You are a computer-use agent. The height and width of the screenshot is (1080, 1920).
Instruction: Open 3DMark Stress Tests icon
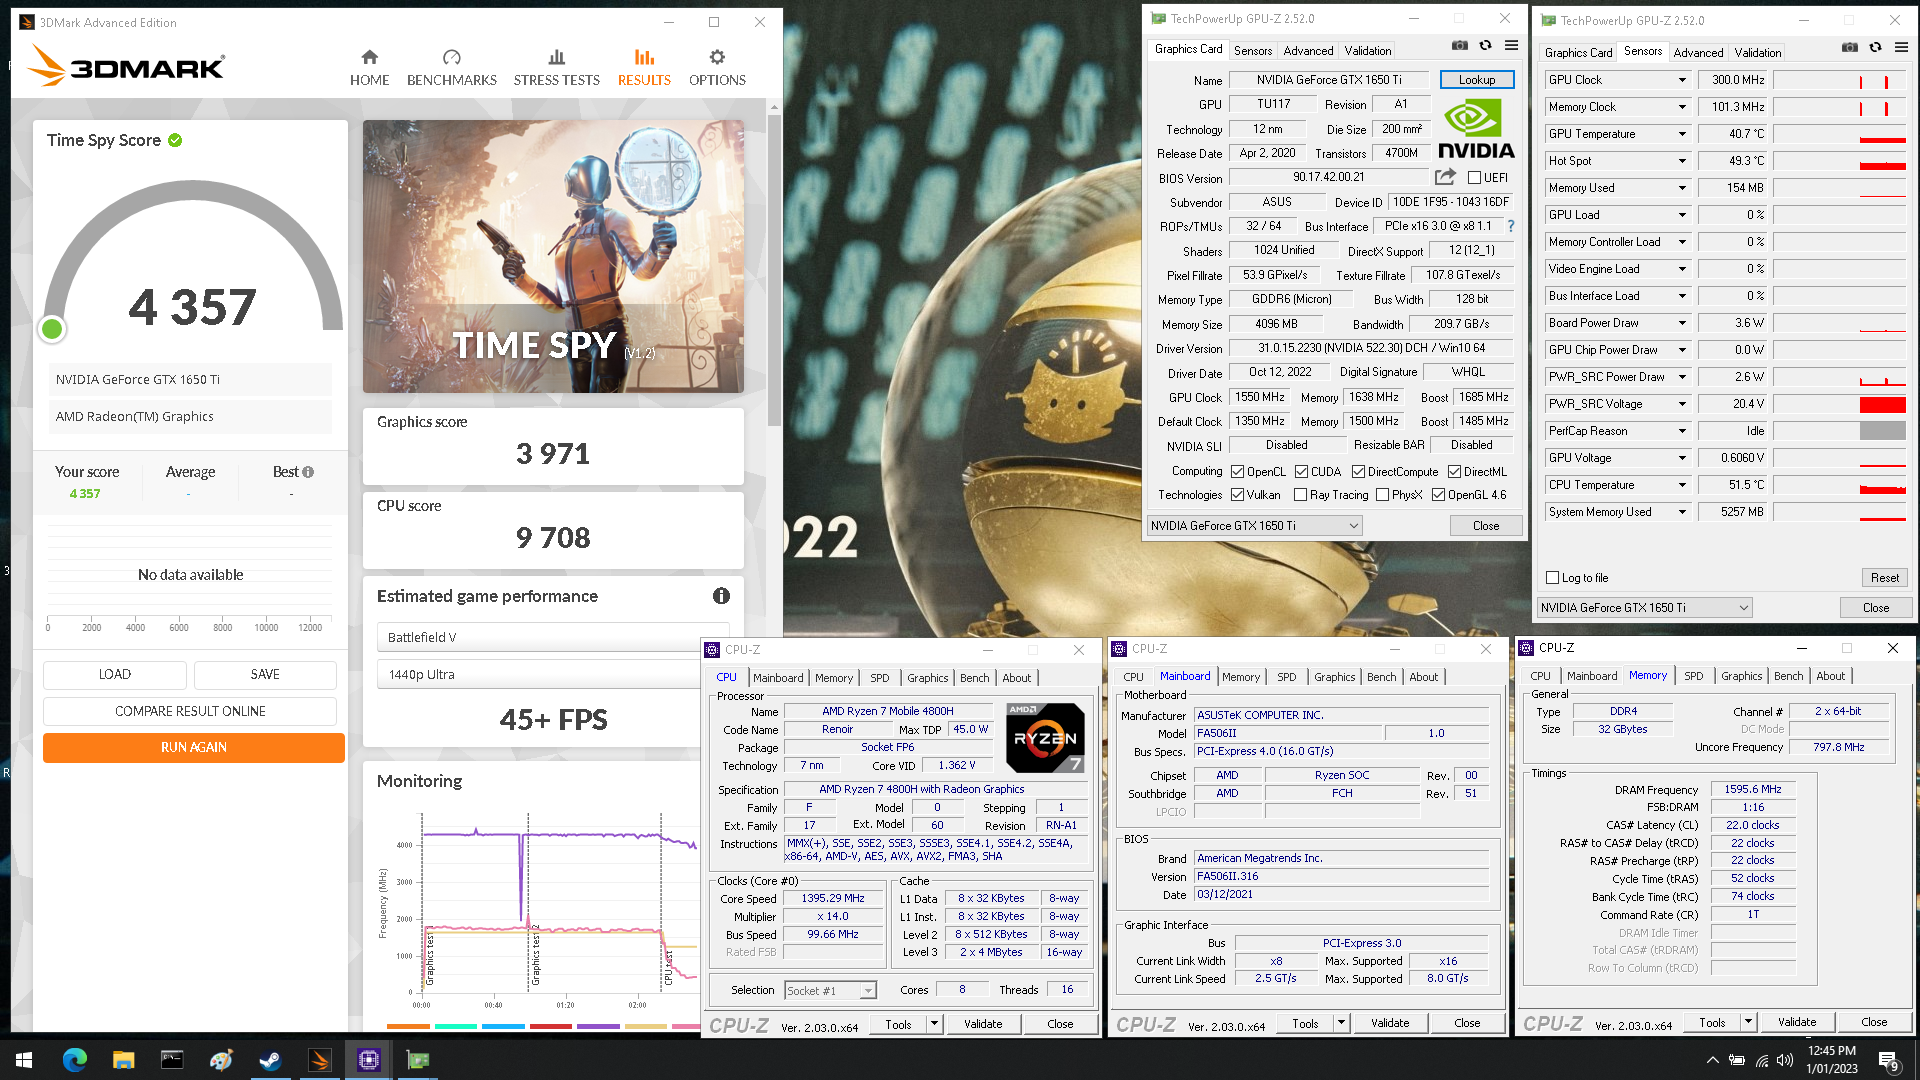click(556, 57)
